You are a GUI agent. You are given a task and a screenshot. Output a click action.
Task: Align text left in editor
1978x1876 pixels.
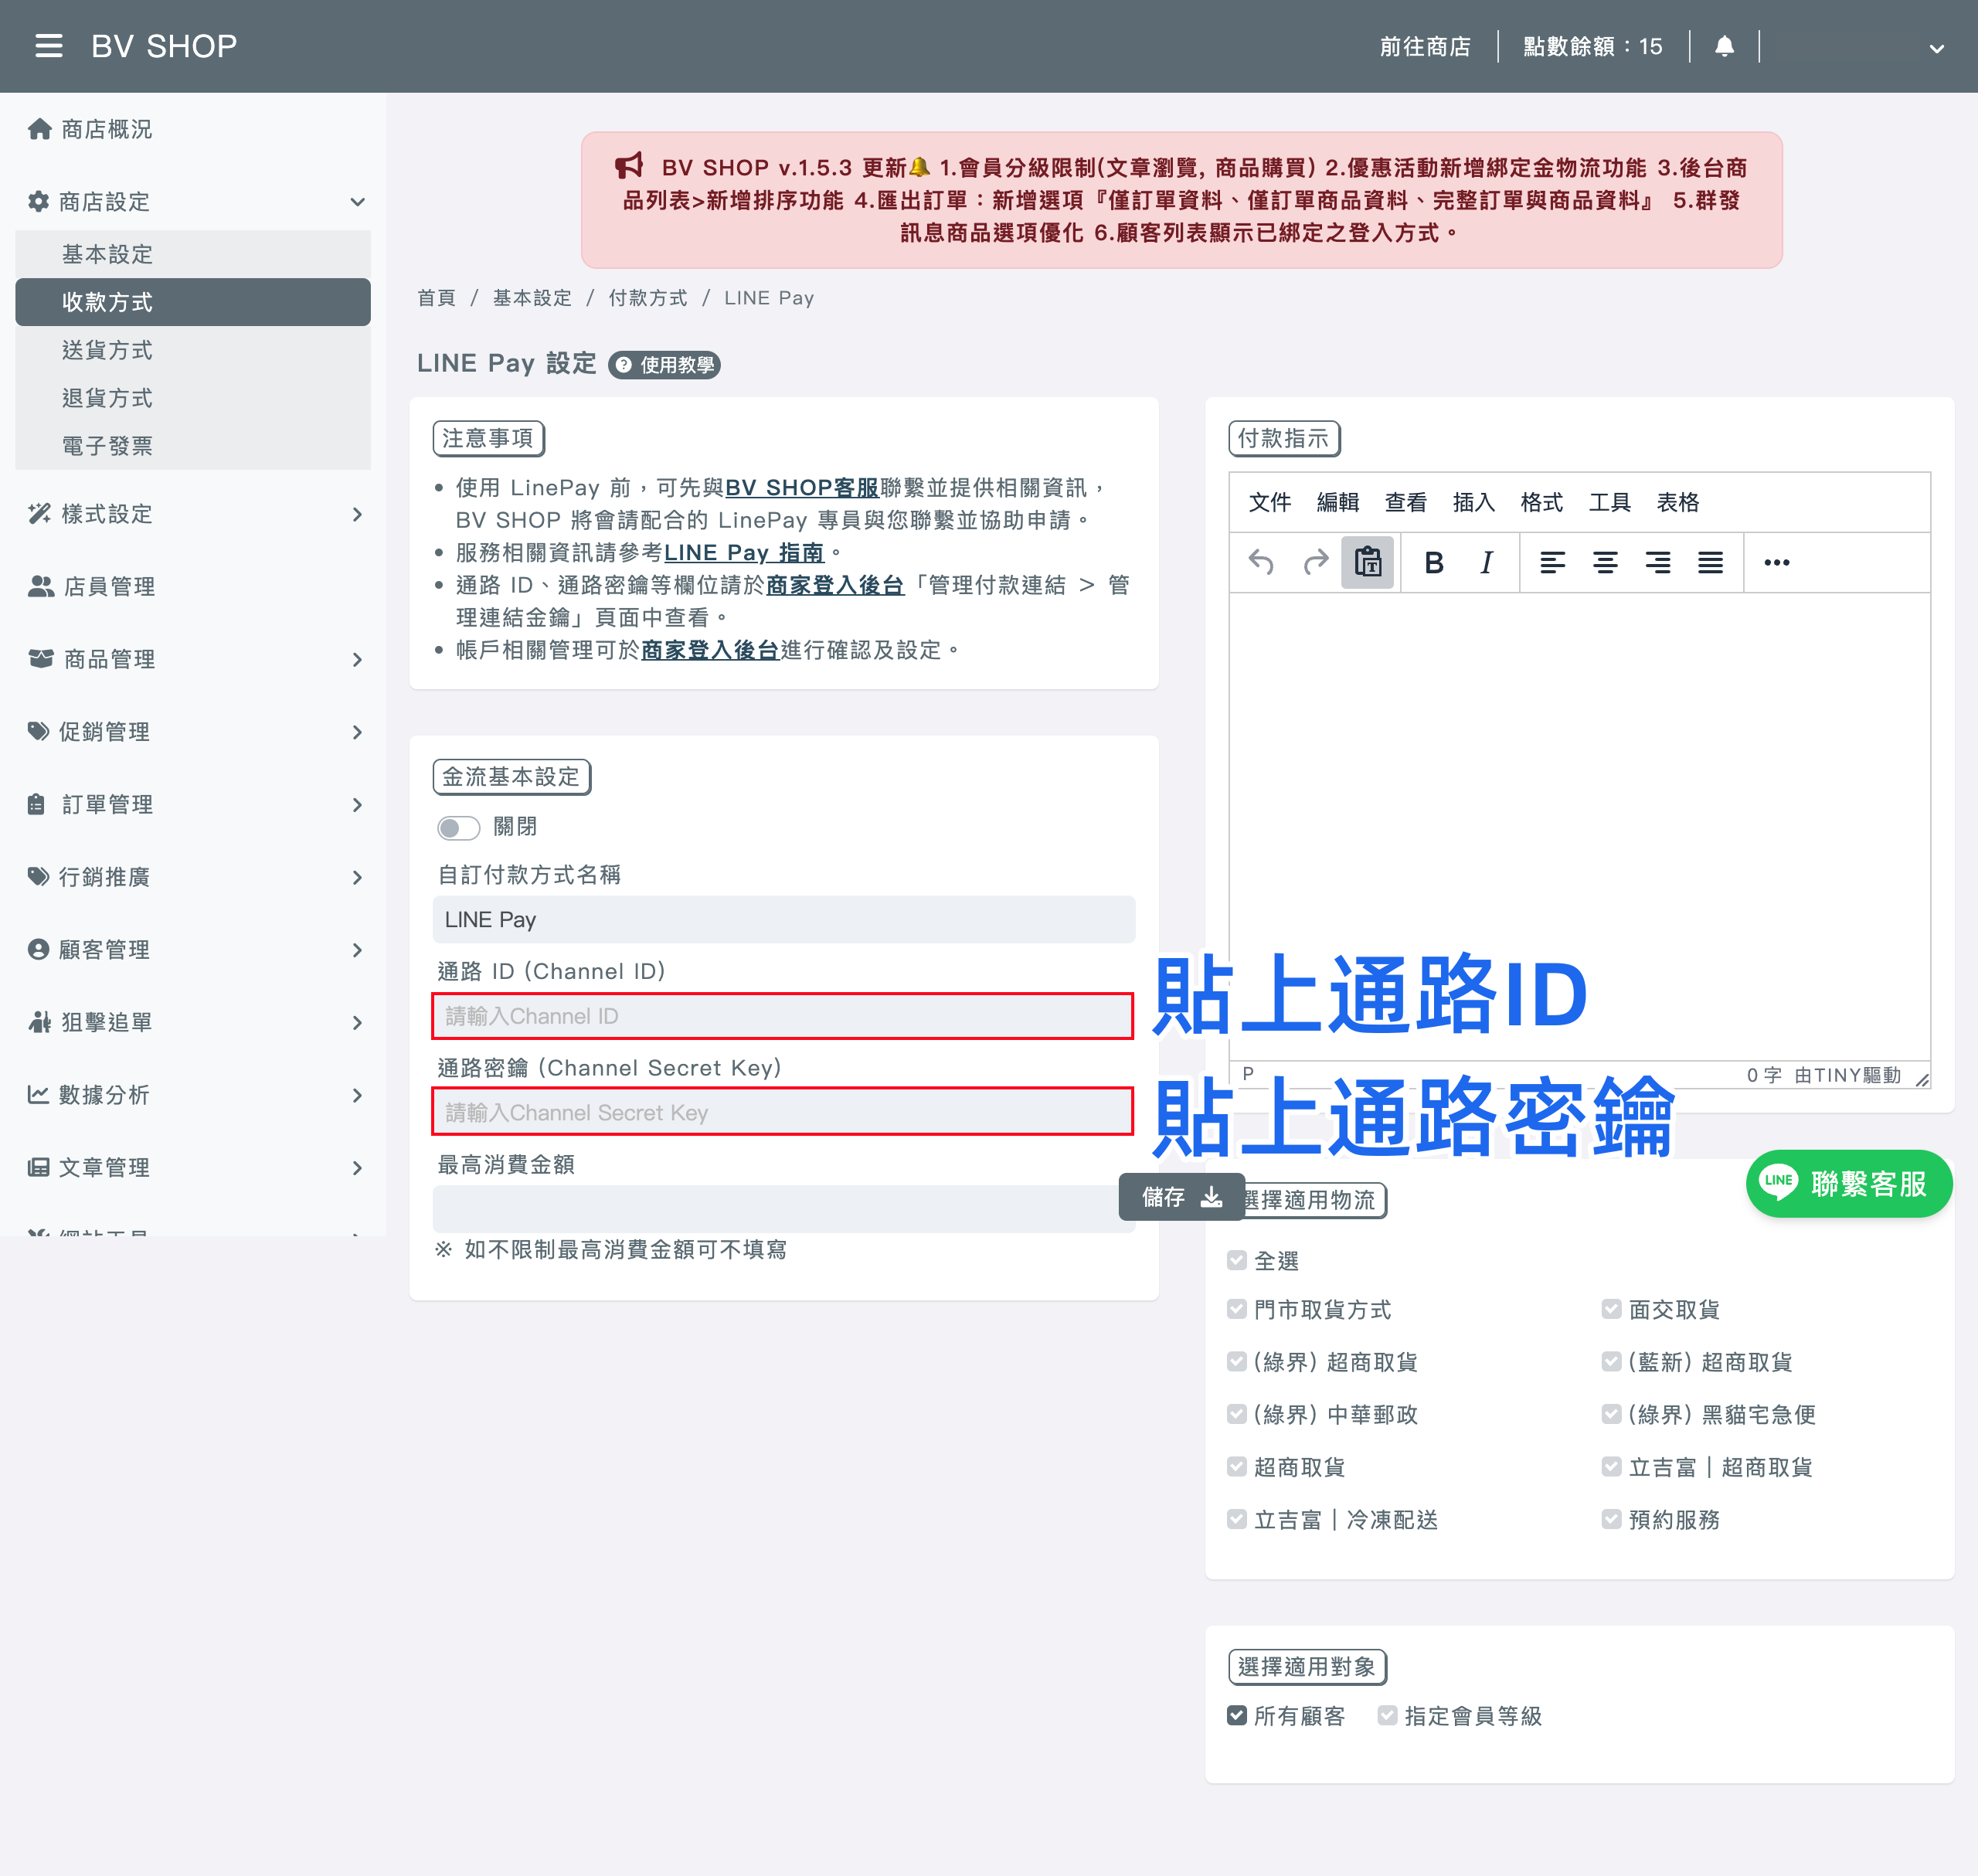point(1552,563)
